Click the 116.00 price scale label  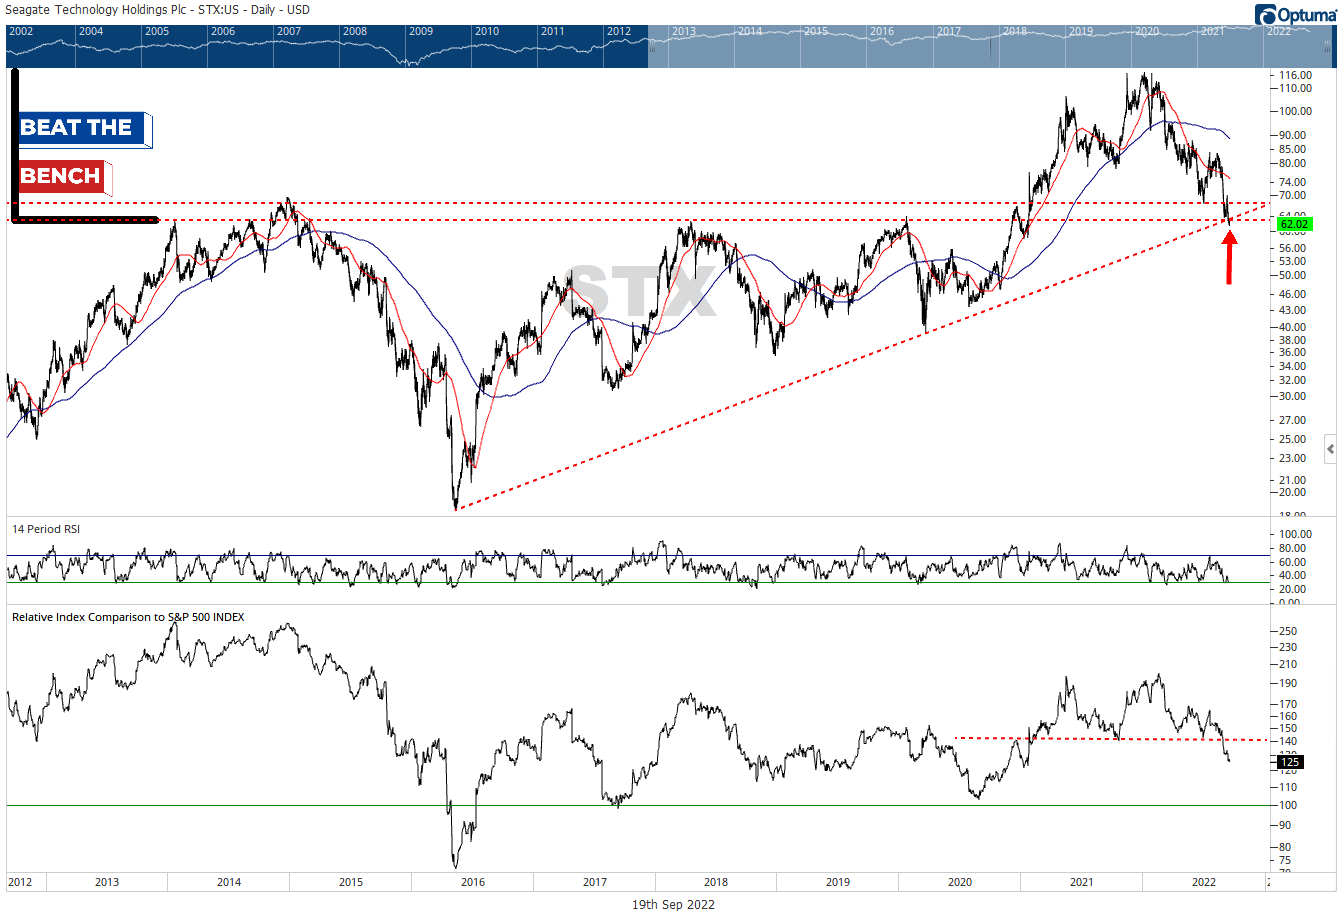coord(1295,75)
